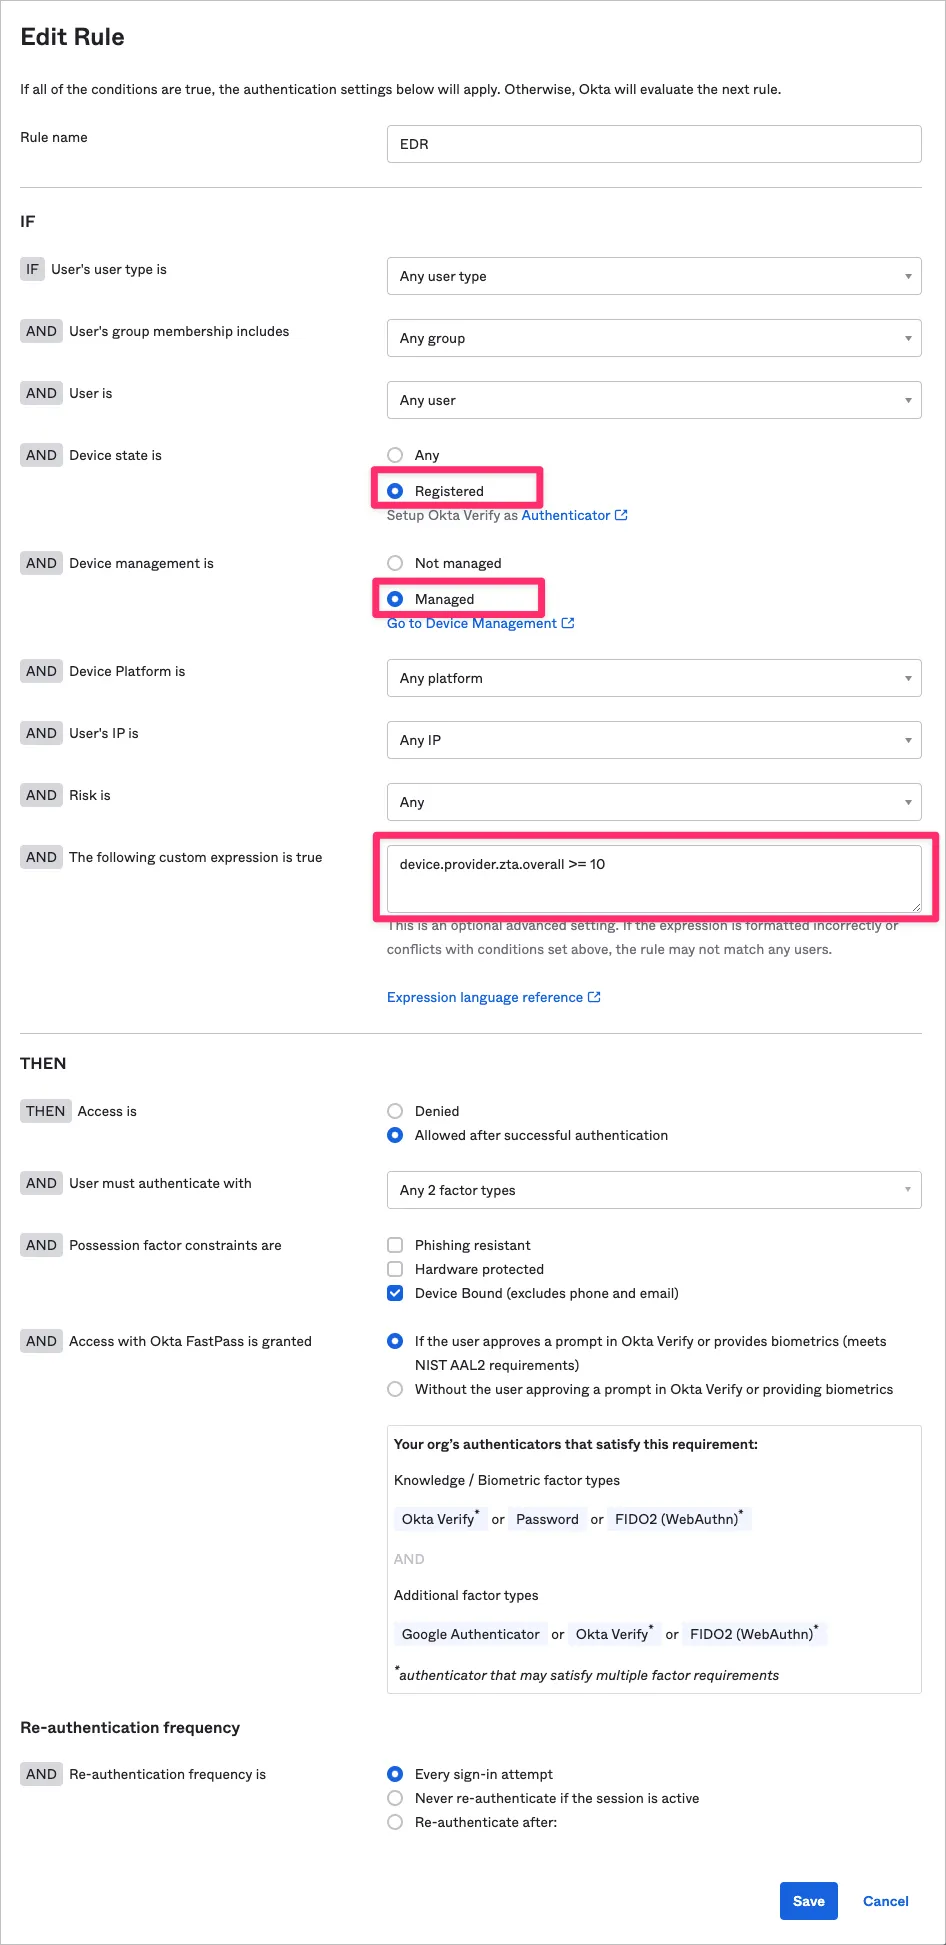This screenshot has width=946, height=1945.
Task: Click the Cancel link
Action: point(885,1901)
